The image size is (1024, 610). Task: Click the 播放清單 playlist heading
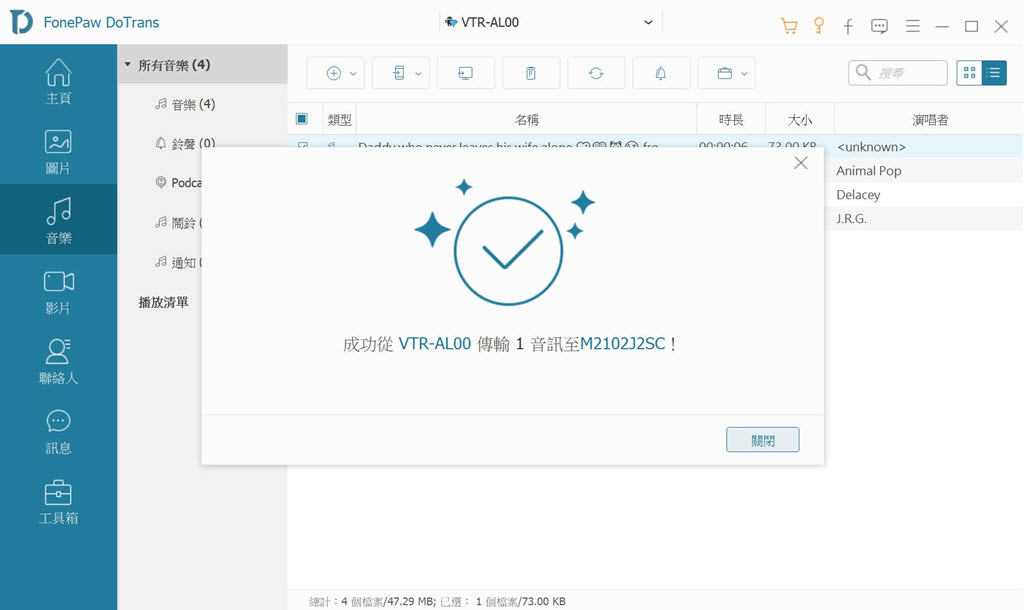(163, 302)
